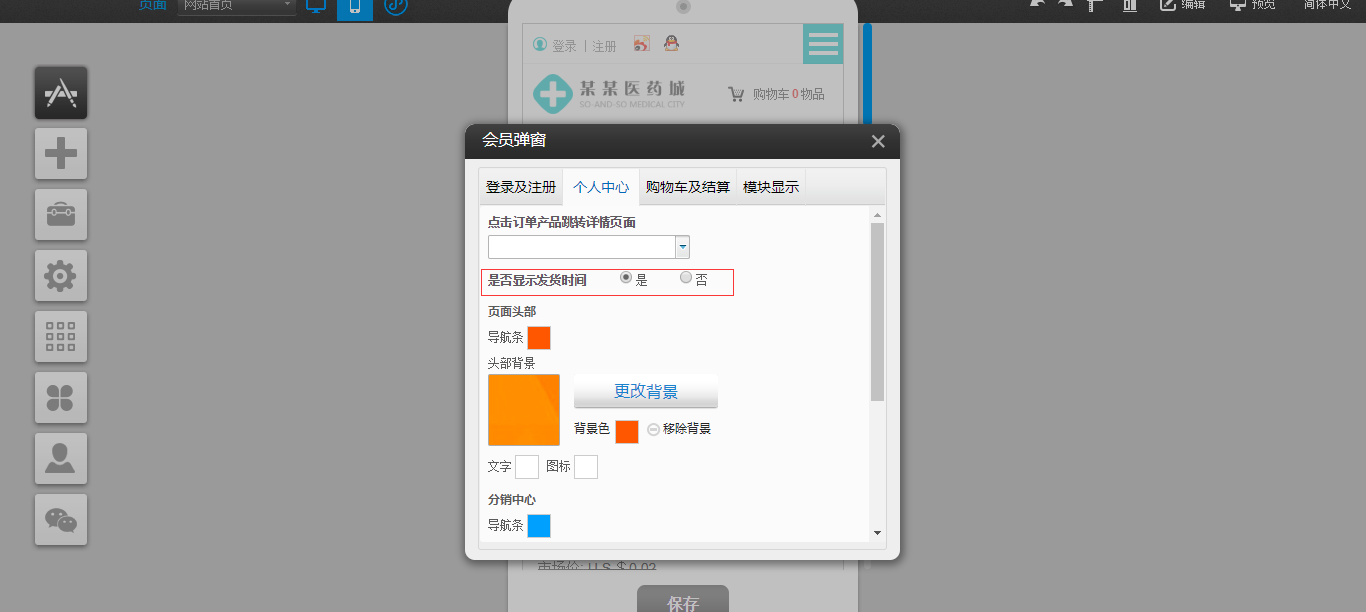Click 移除背景 to remove header background
Image resolution: width=1366 pixels, height=612 pixels.
click(x=679, y=429)
